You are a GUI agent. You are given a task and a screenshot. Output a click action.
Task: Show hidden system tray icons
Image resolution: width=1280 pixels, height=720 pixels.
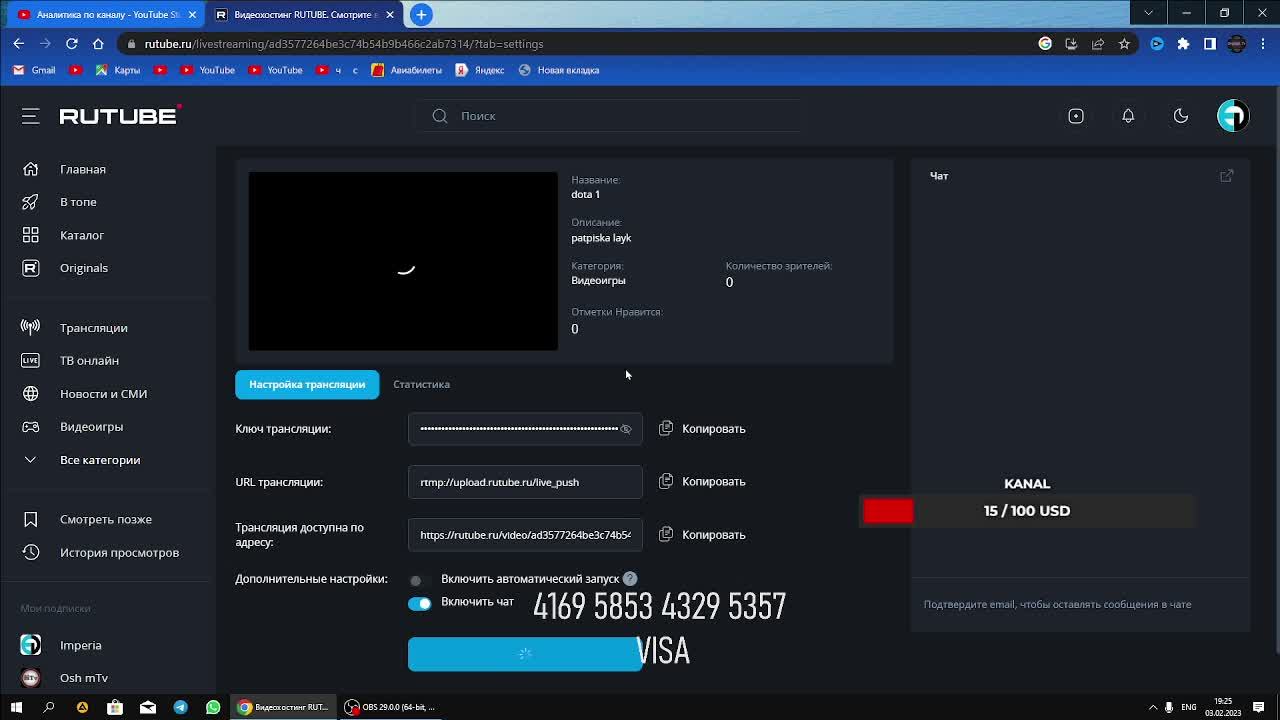[x=1152, y=707]
